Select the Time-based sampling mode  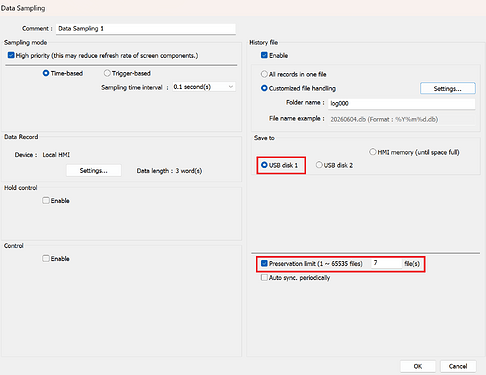[x=46, y=73]
